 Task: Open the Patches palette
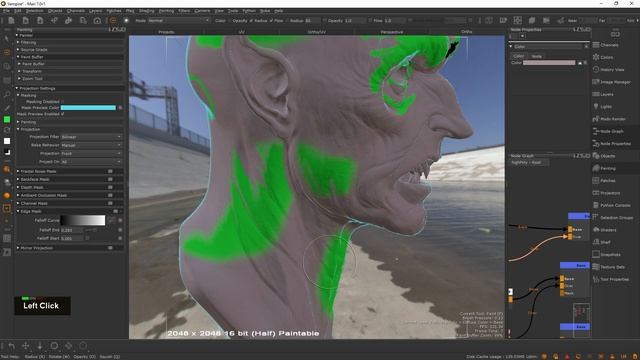pyautogui.click(x=604, y=180)
